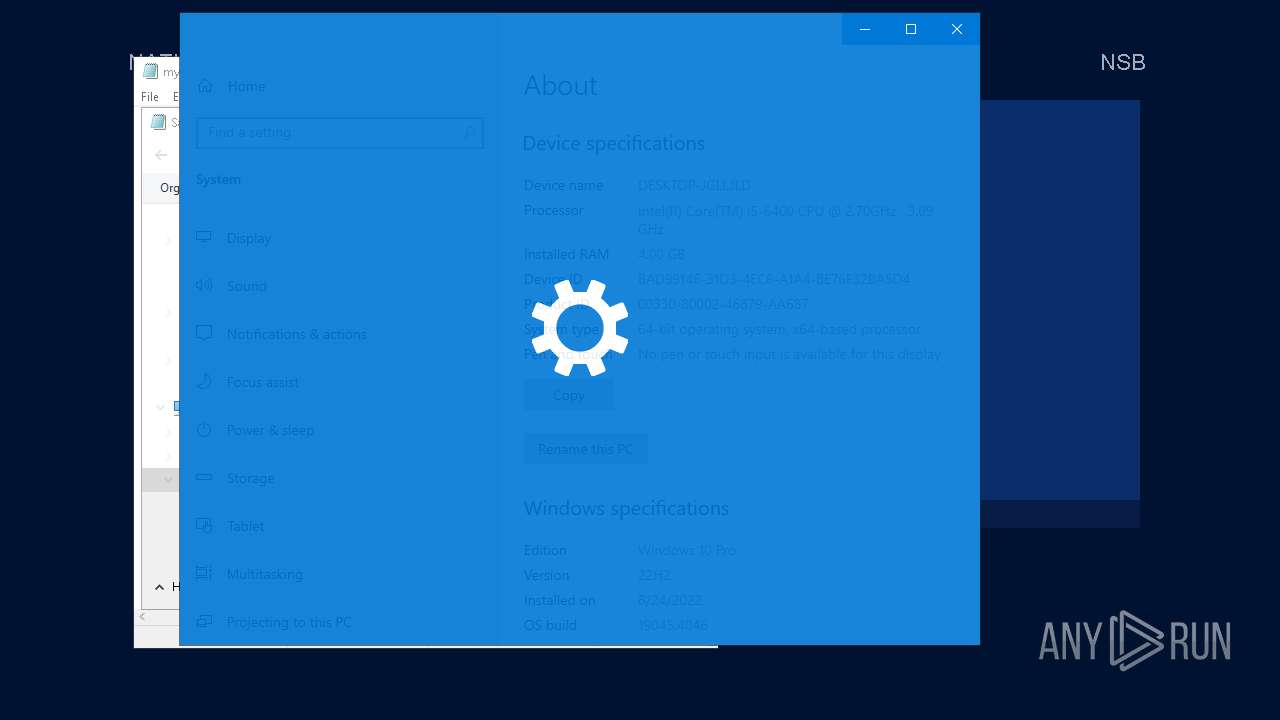The height and width of the screenshot is (720, 1280).
Task: Click the Storage drive icon
Action: click(204, 477)
